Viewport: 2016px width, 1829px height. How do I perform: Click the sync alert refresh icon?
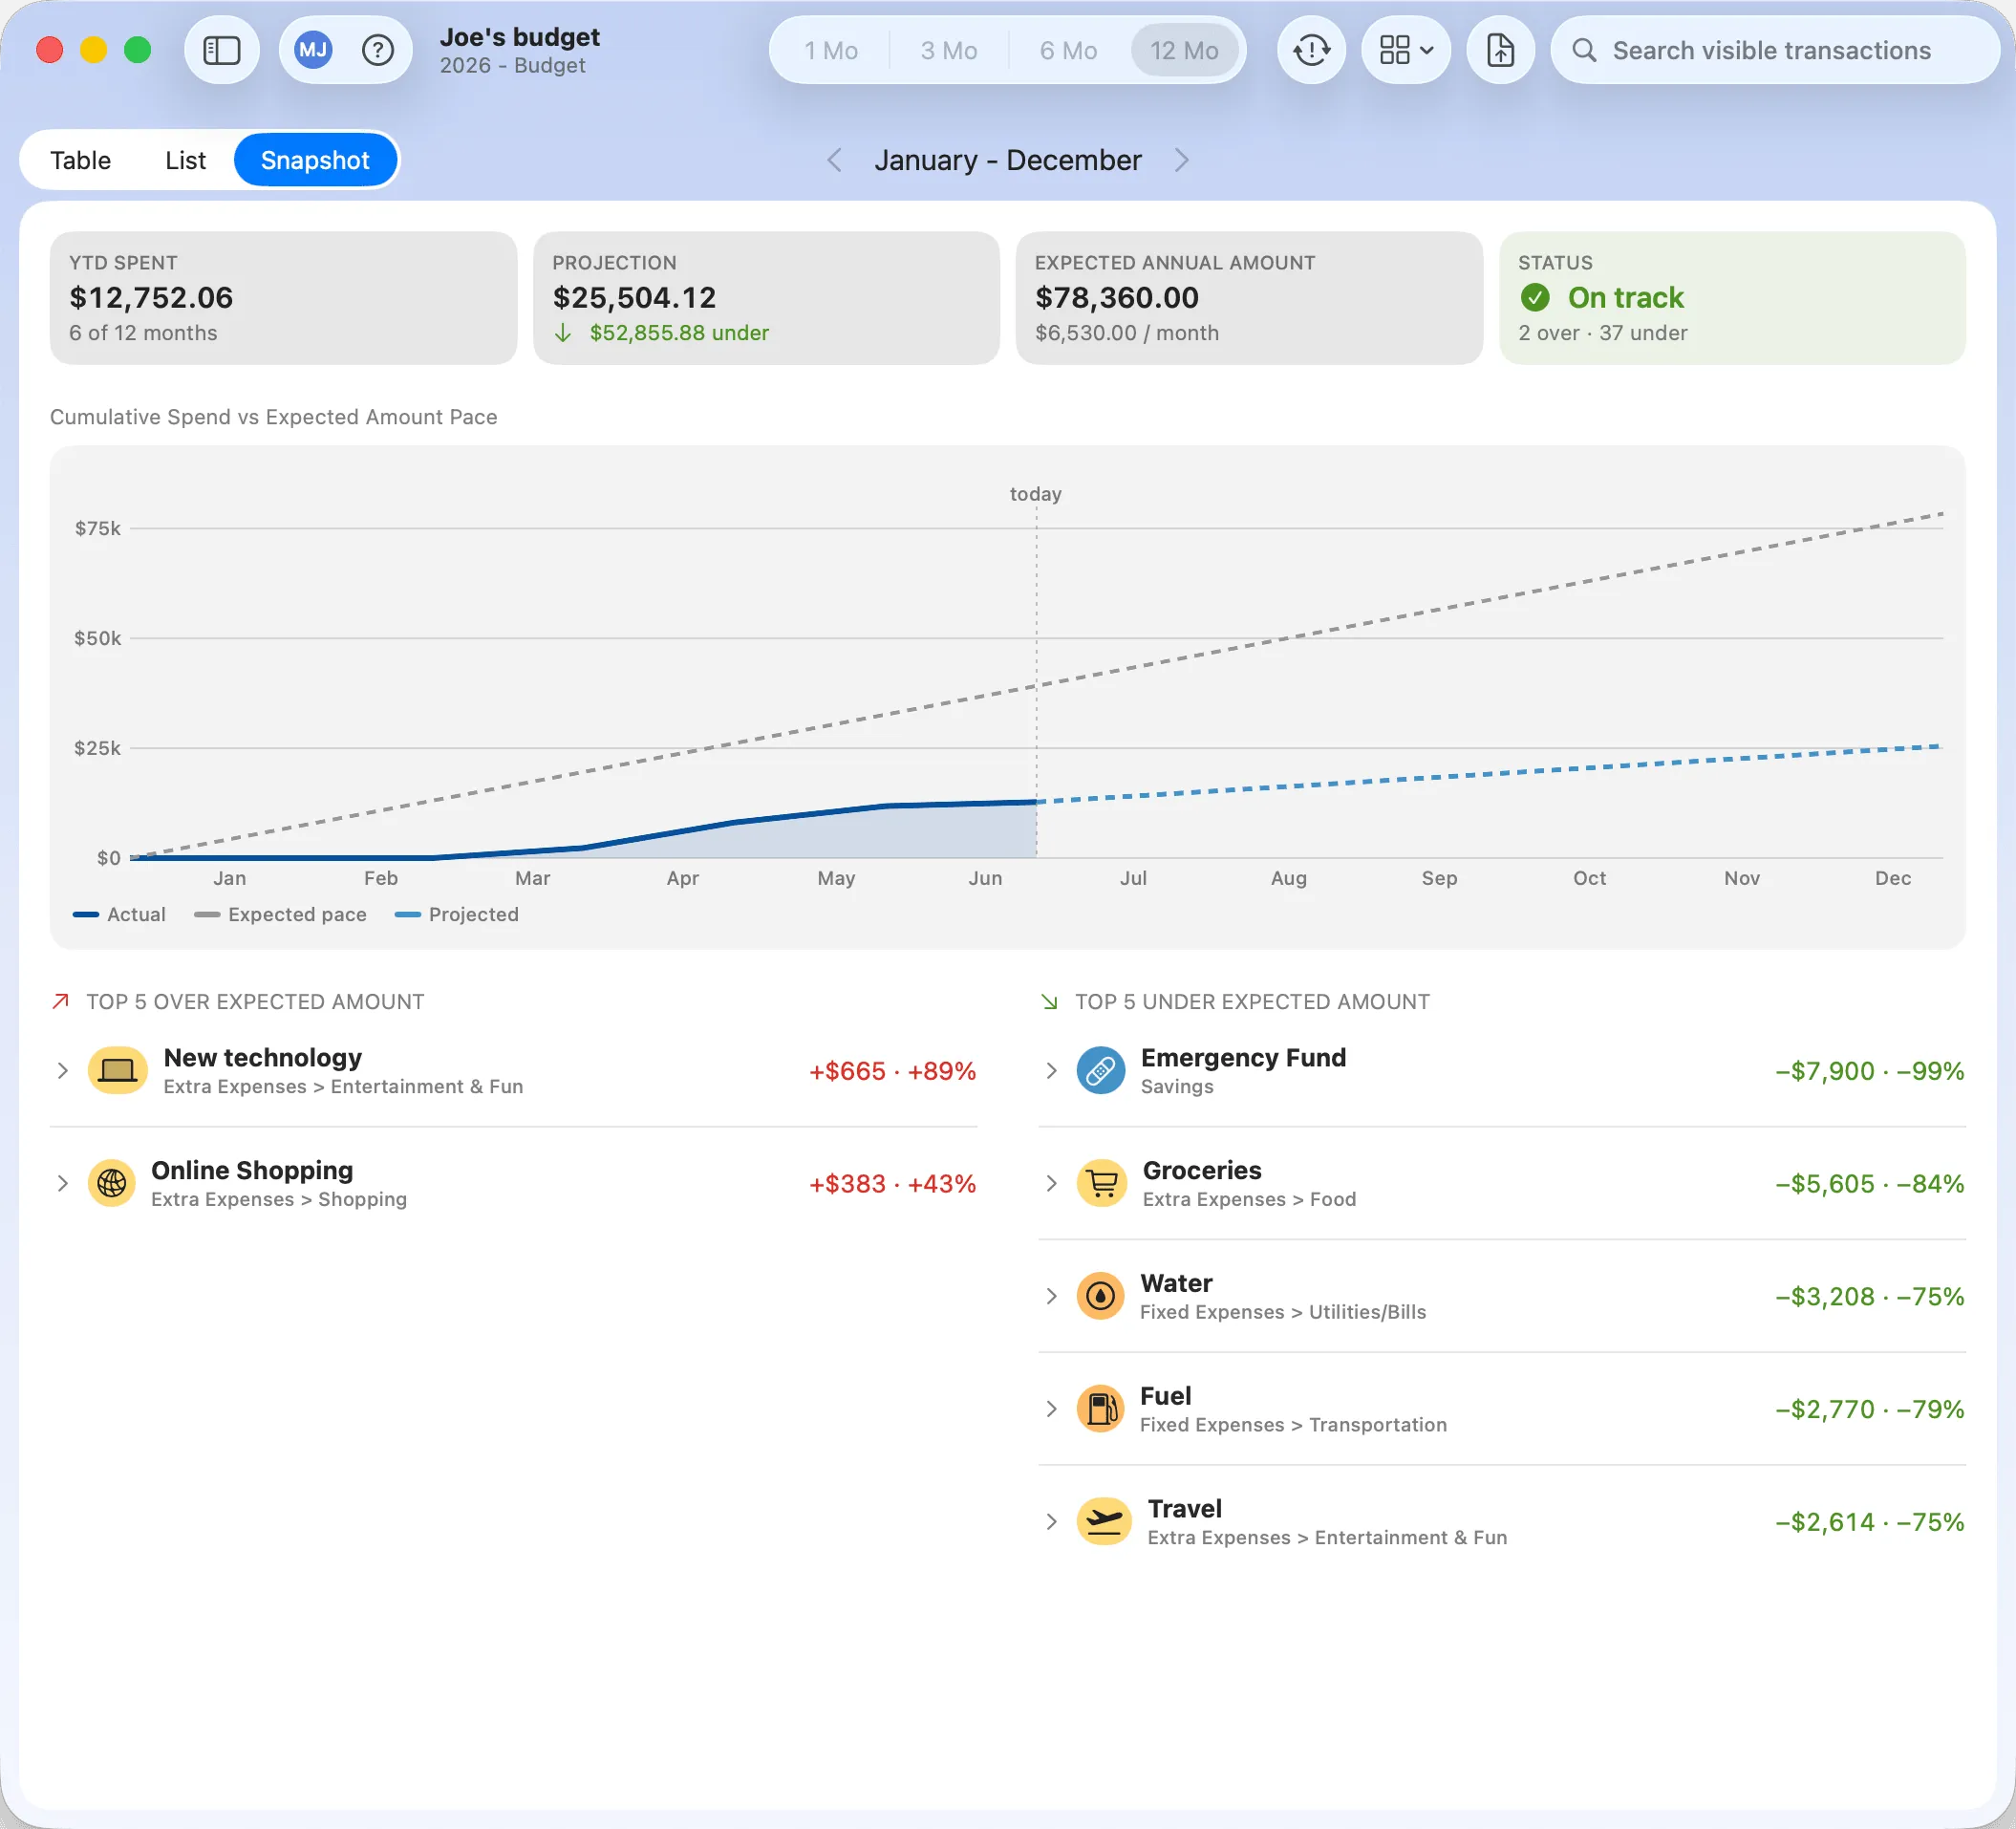tap(1311, 50)
